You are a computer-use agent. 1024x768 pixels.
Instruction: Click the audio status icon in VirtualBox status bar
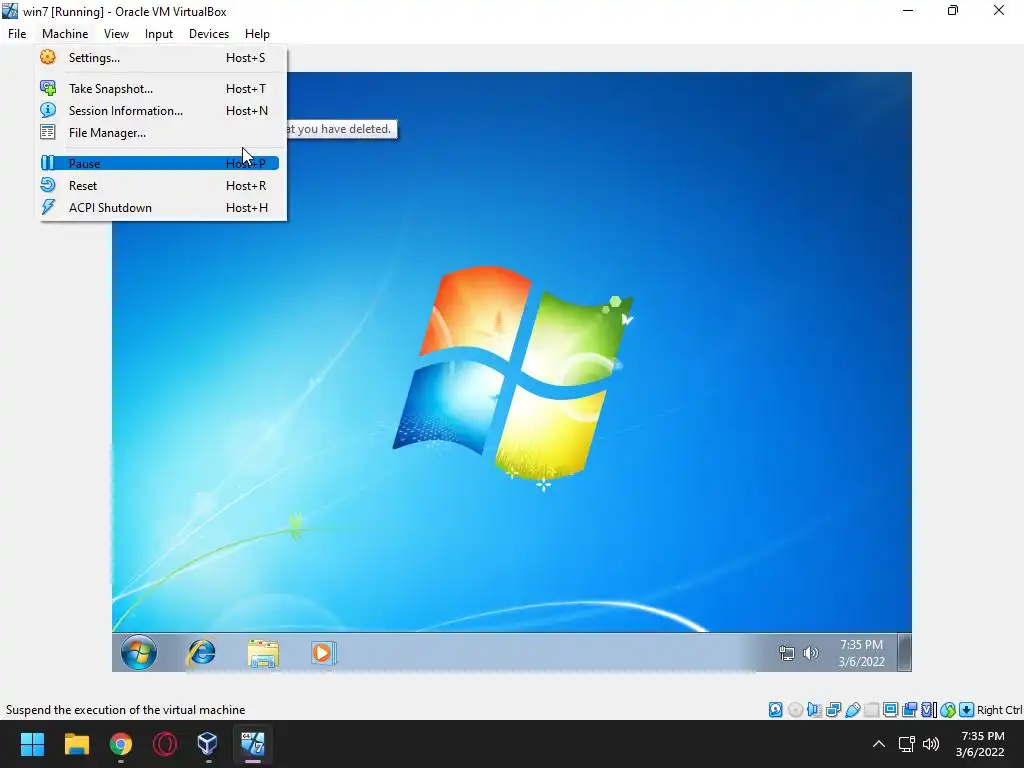point(814,710)
